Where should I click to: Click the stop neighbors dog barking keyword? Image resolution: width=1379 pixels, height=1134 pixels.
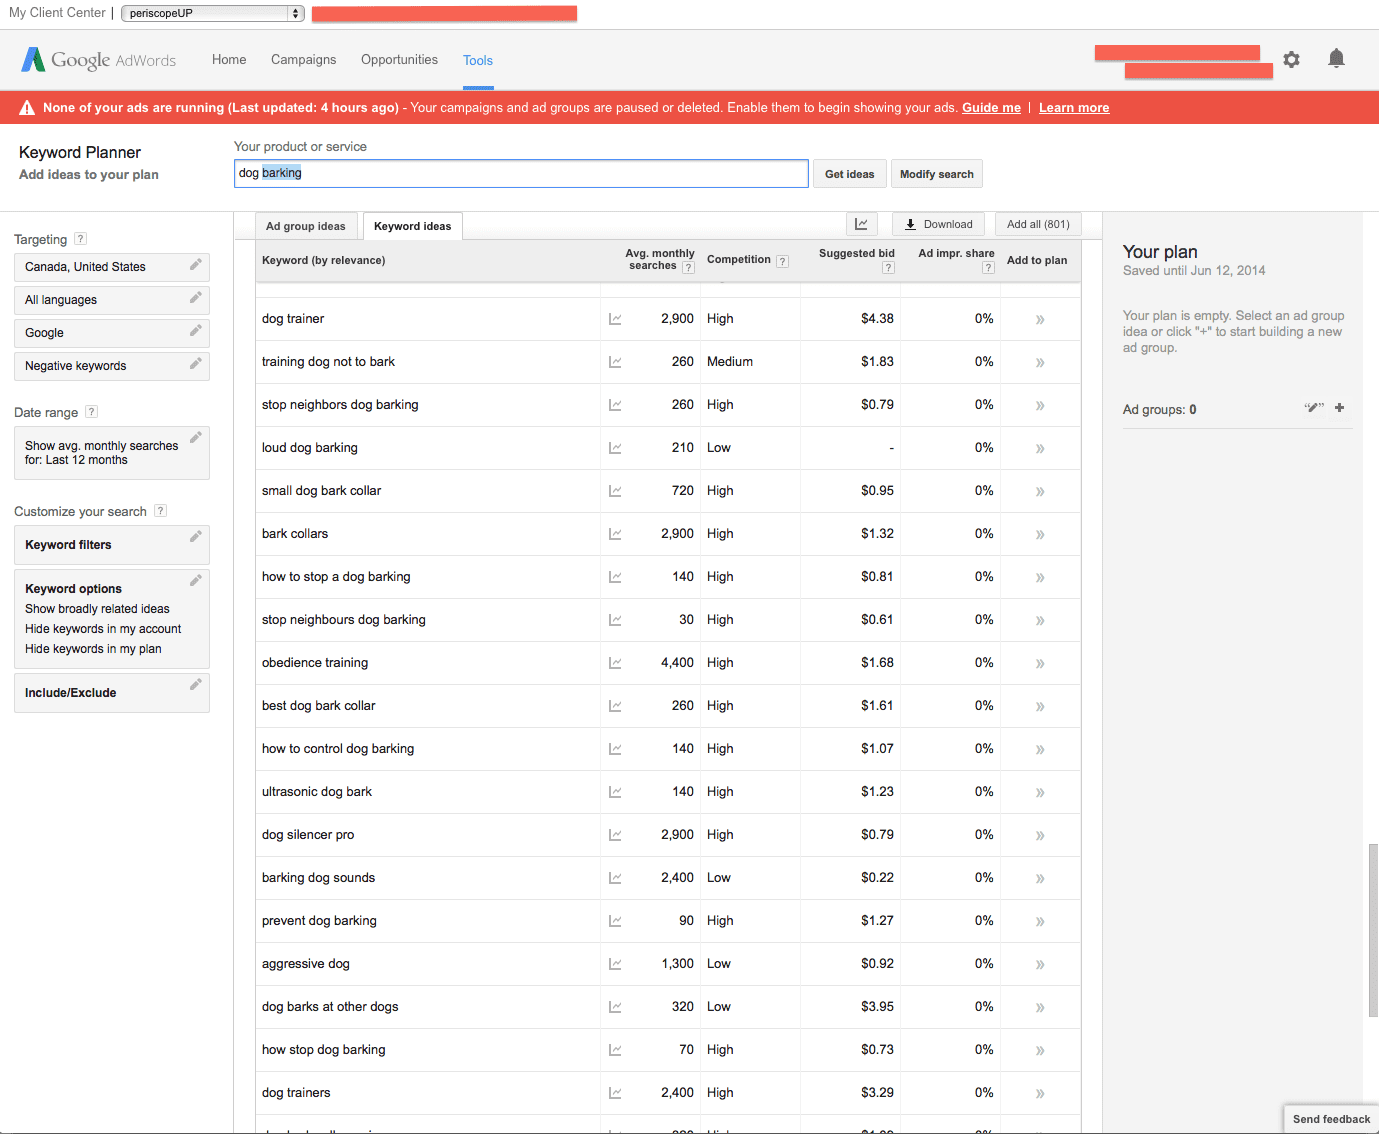340,405
